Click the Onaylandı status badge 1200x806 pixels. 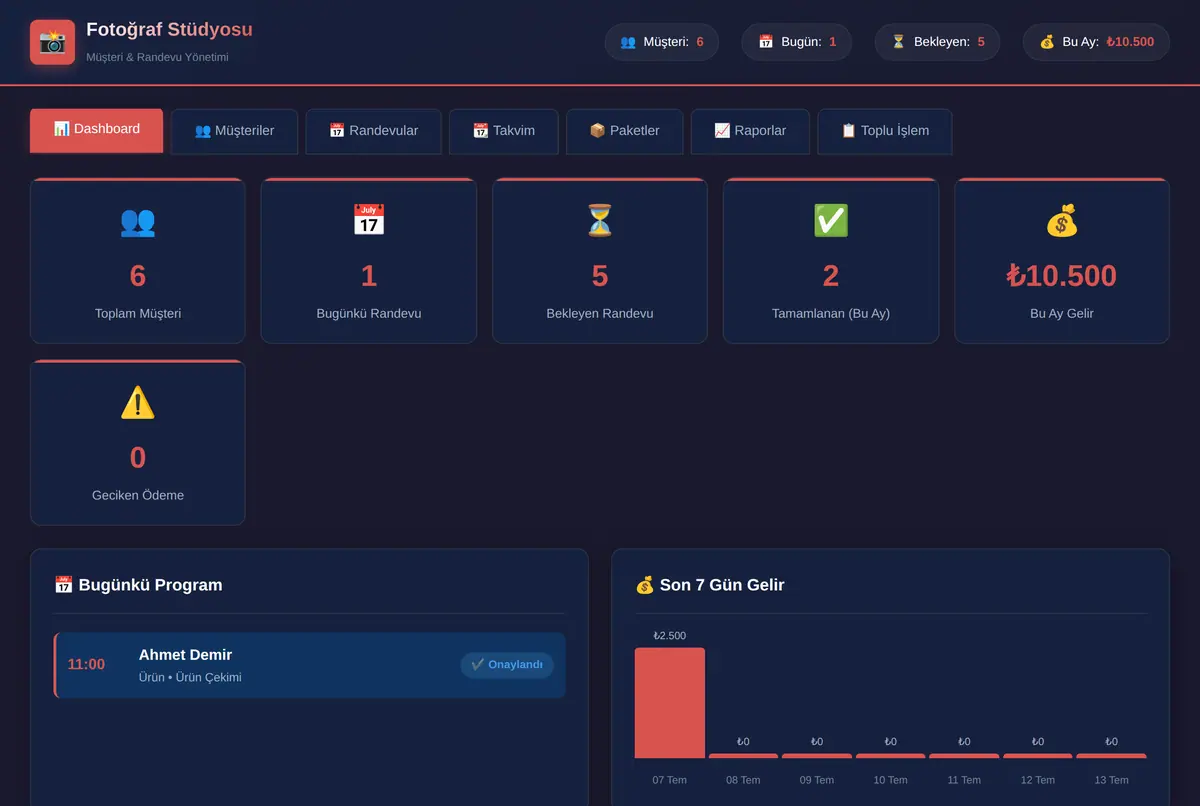[x=507, y=665]
